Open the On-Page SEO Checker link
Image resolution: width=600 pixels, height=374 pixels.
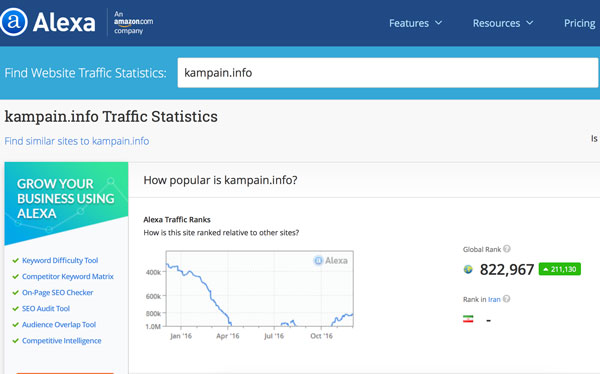click(x=57, y=292)
